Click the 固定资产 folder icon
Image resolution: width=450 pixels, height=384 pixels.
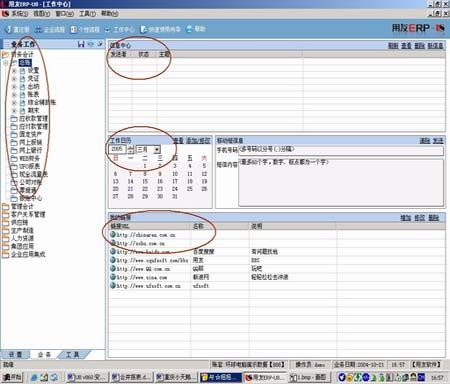(14, 134)
